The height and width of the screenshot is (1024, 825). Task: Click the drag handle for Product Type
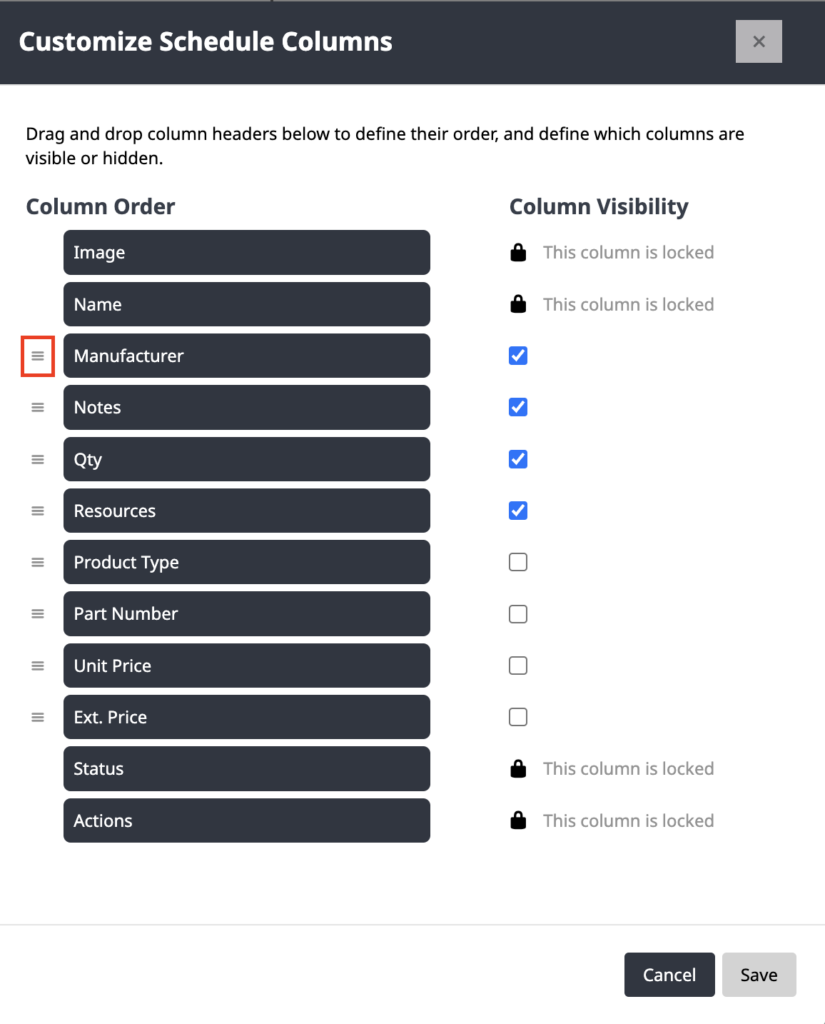[38, 562]
